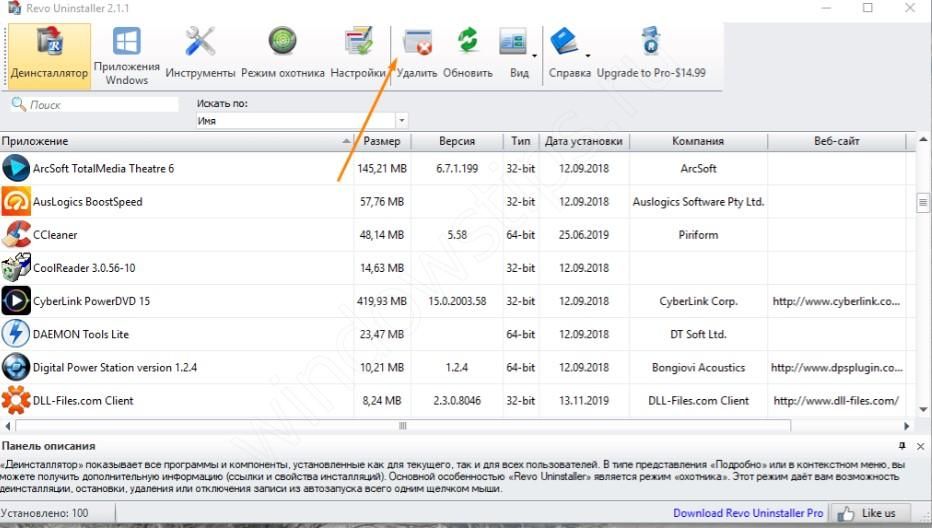Open the Настройки settings
Screen dimensions: 932x528
click(x=358, y=54)
